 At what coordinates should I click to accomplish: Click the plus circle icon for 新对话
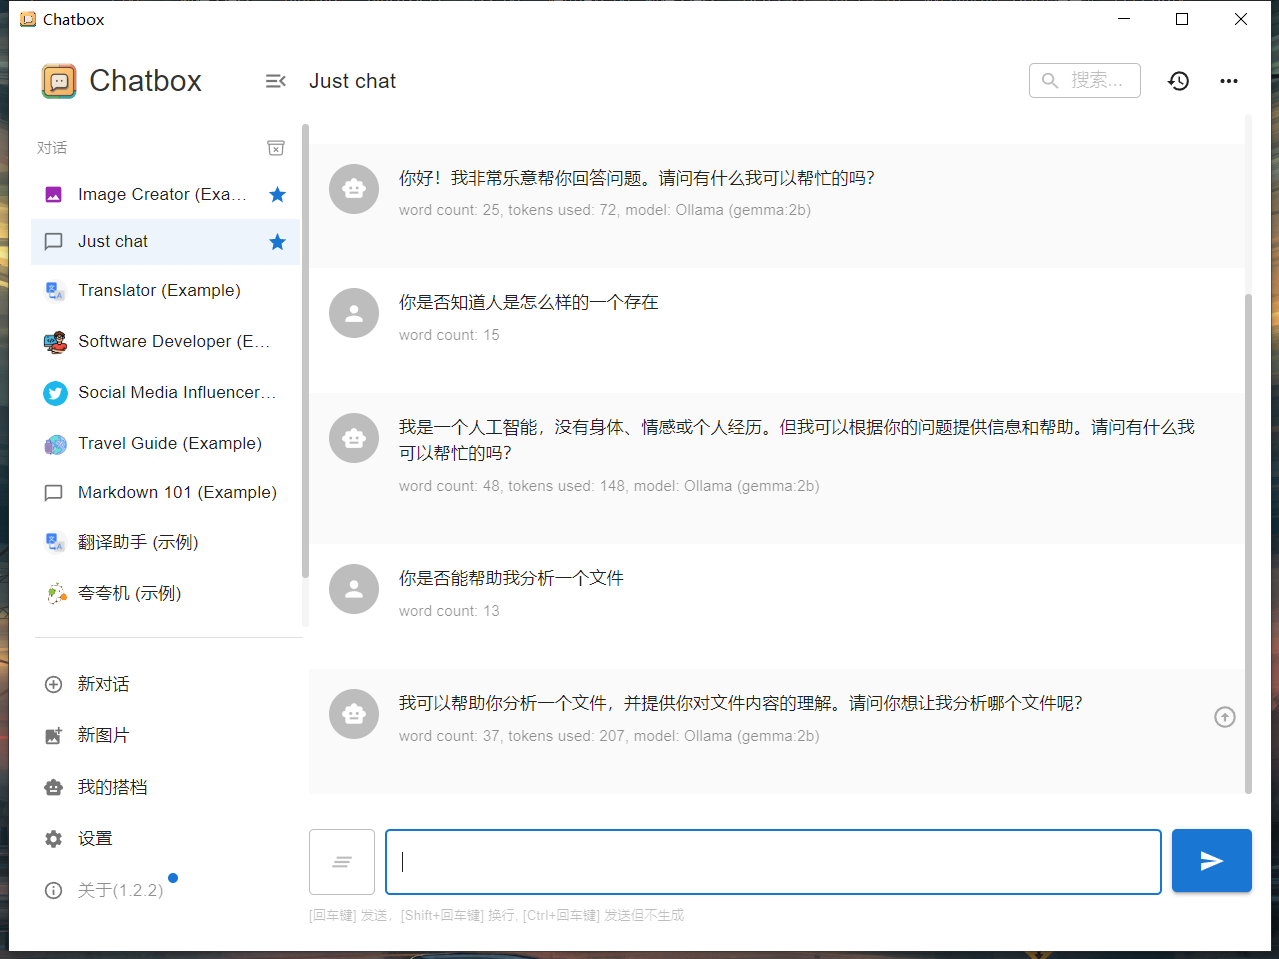click(x=54, y=685)
